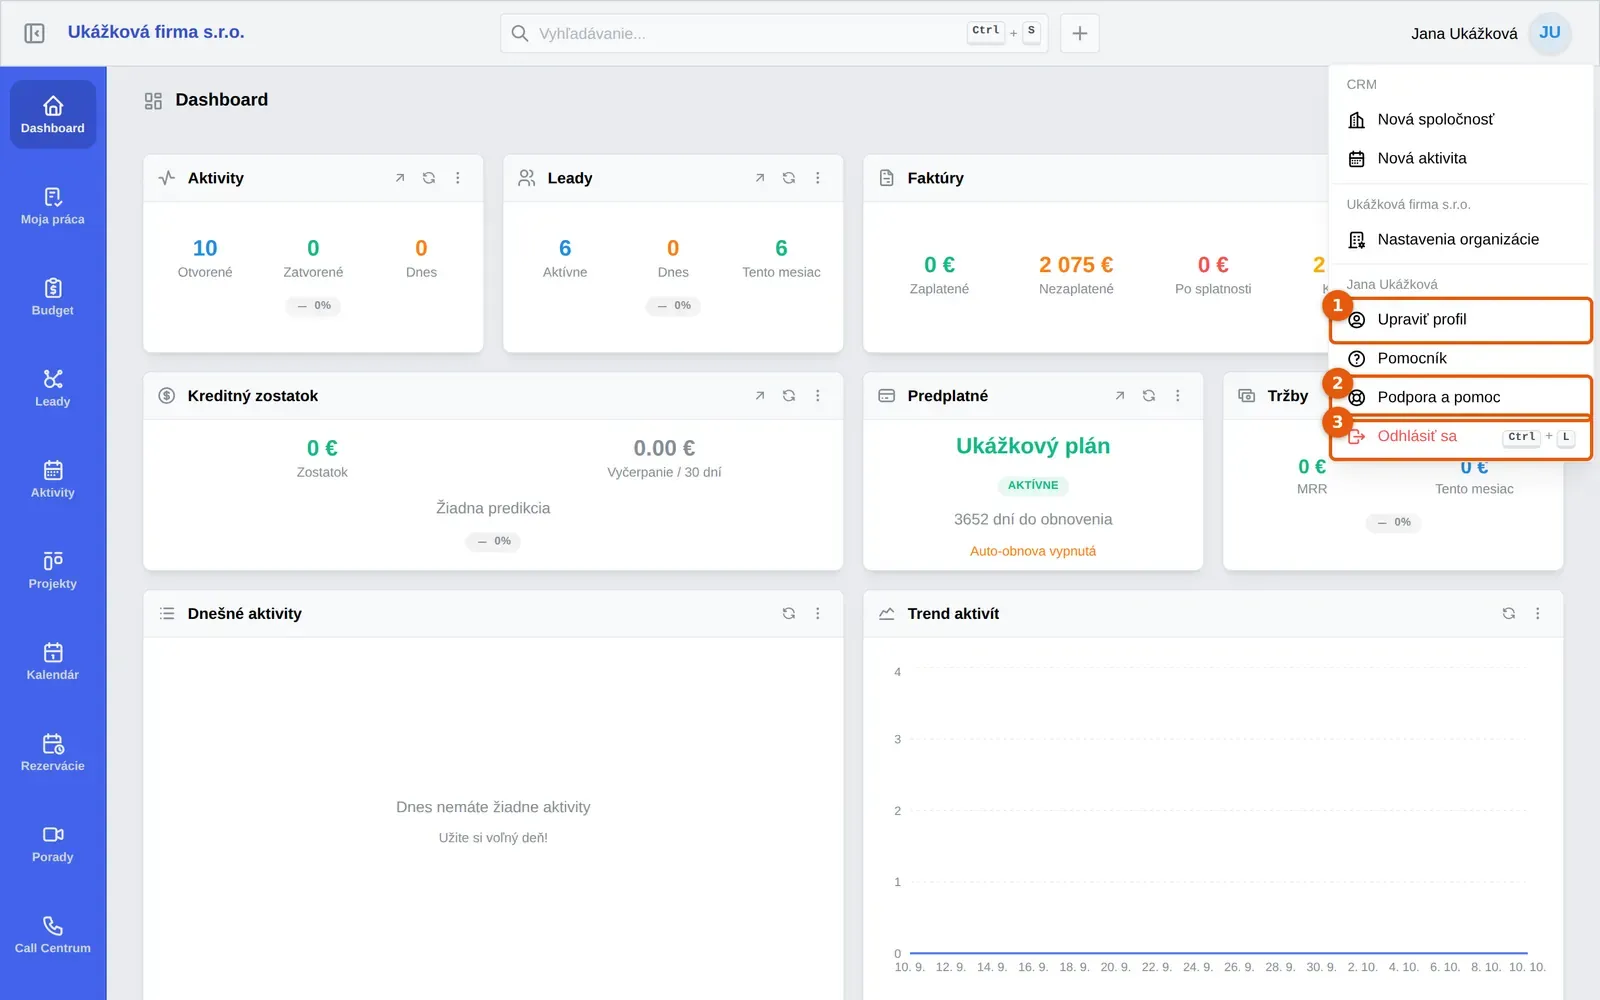Click the AKTÍVNE status badge
This screenshot has width=1600, height=1000.
coord(1033,485)
